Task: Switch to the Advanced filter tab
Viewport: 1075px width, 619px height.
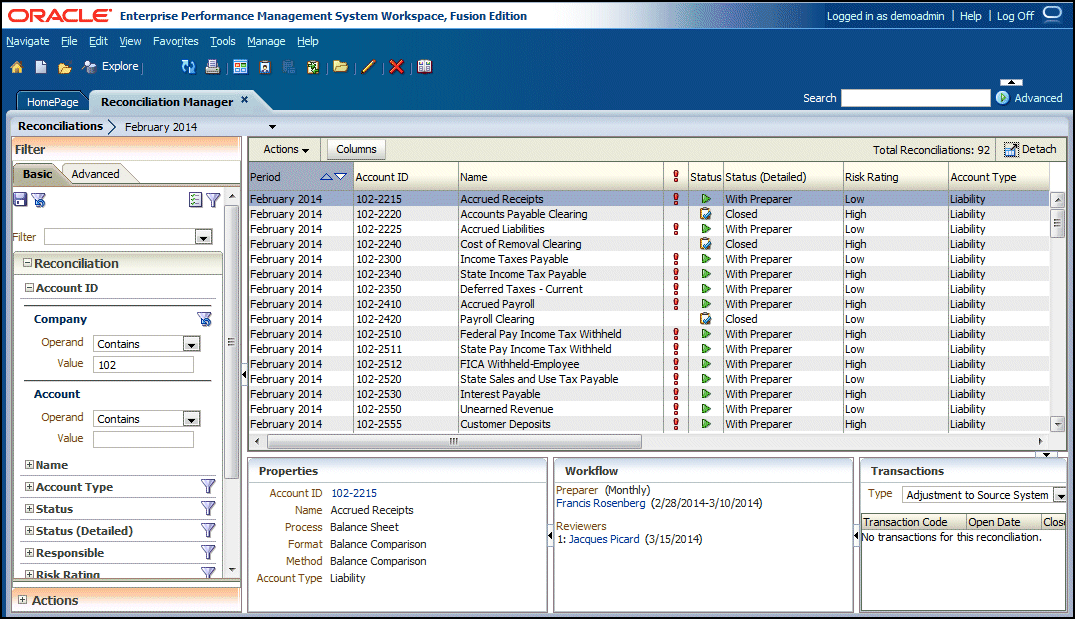Action: coord(95,174)
